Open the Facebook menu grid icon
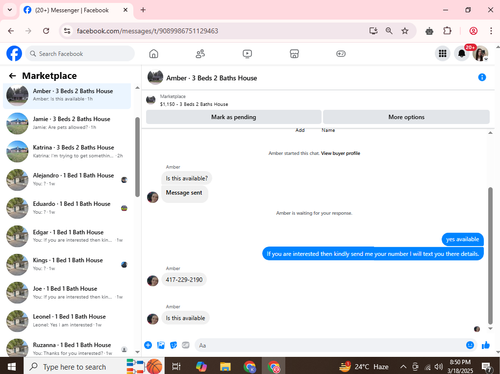The width and height of the screenshot is (500, 374). [443, 53]
